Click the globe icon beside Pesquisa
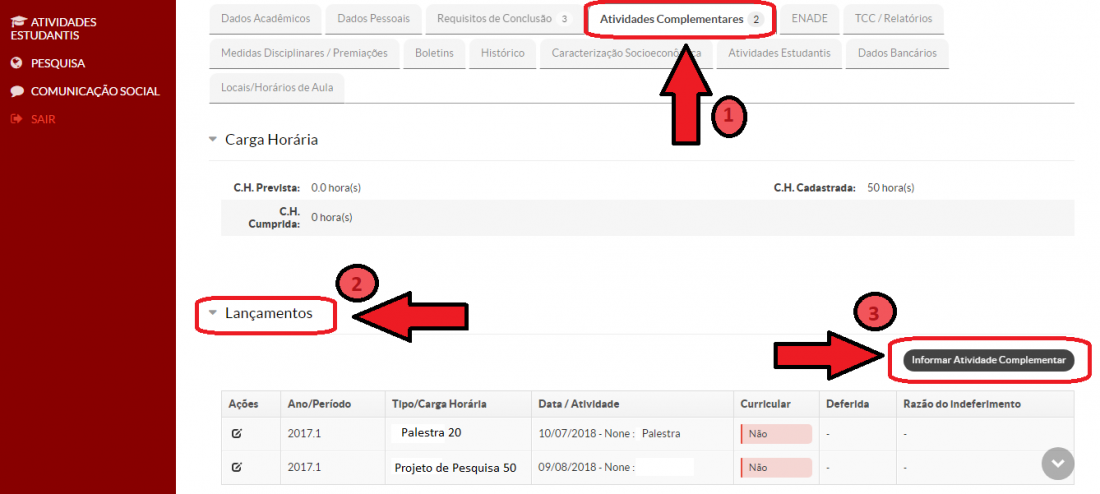This screenshot has height=494, width=1100. tap(18, 63)
